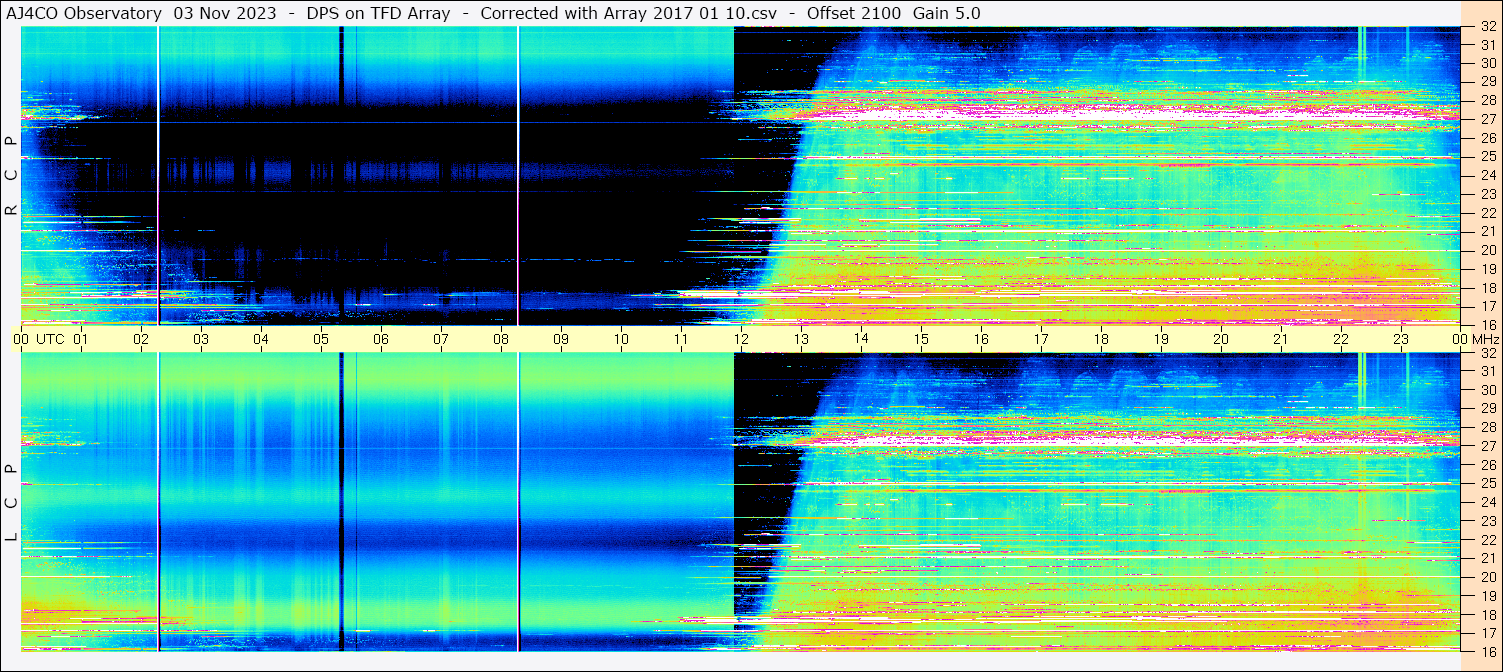
Task: Click the 25 MHz label of RCP panel
Action: pos(1487,157)
